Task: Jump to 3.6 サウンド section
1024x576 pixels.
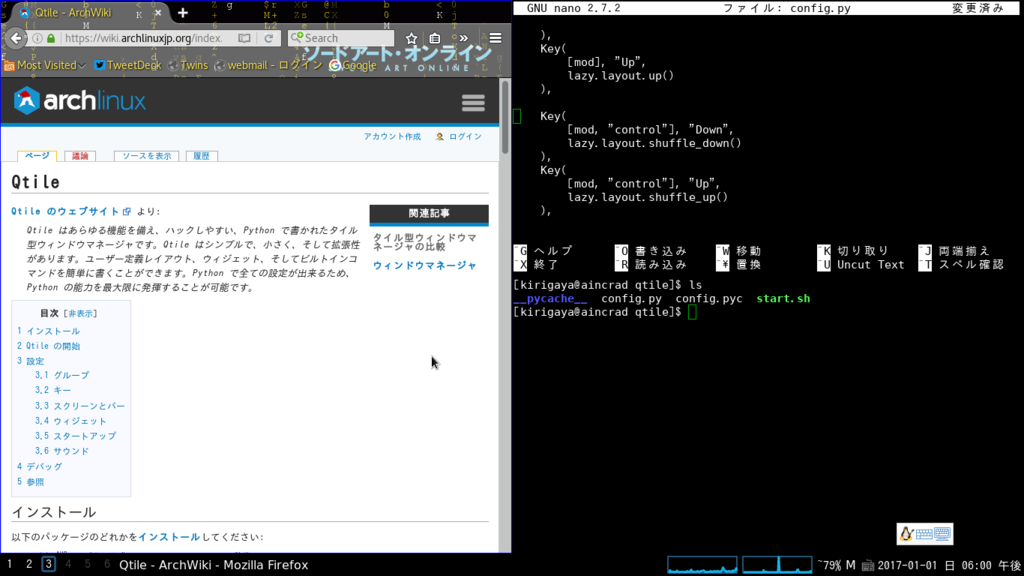Action: 62,451
